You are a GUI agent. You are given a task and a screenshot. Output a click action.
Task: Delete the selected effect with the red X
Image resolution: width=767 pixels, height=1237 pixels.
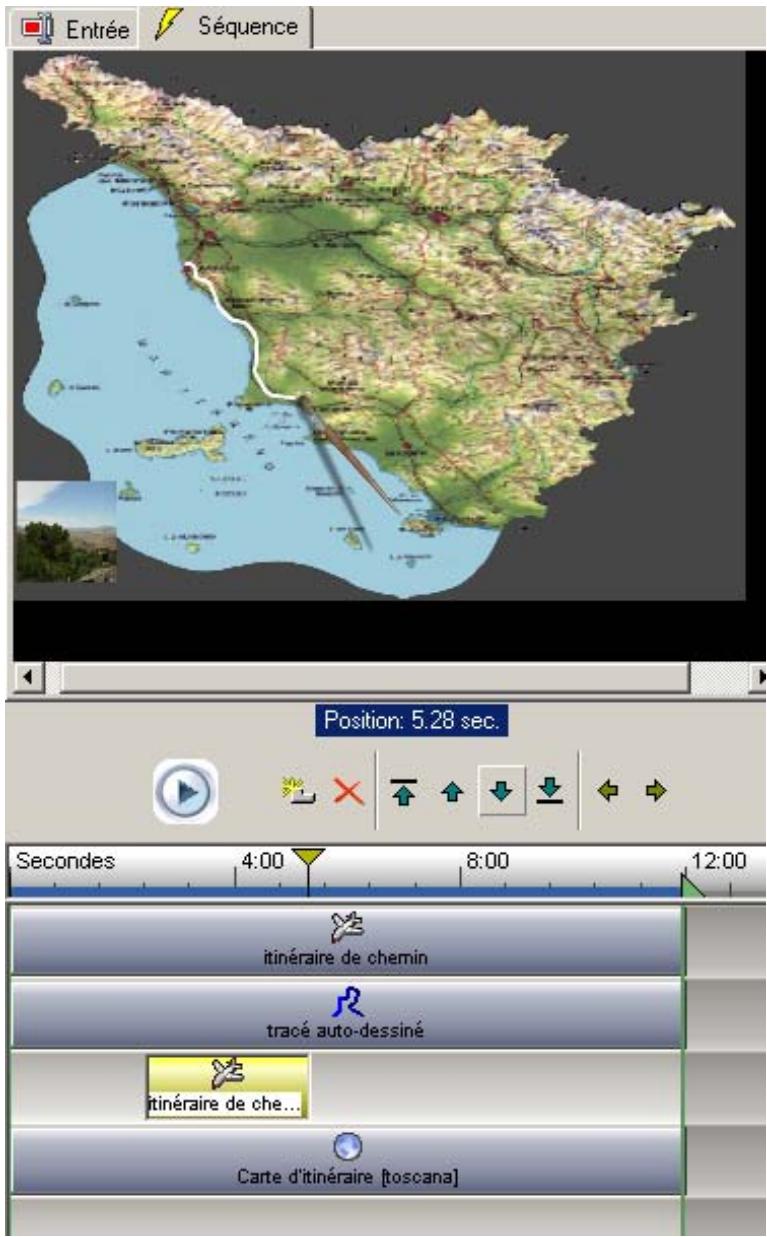(347, 792)
